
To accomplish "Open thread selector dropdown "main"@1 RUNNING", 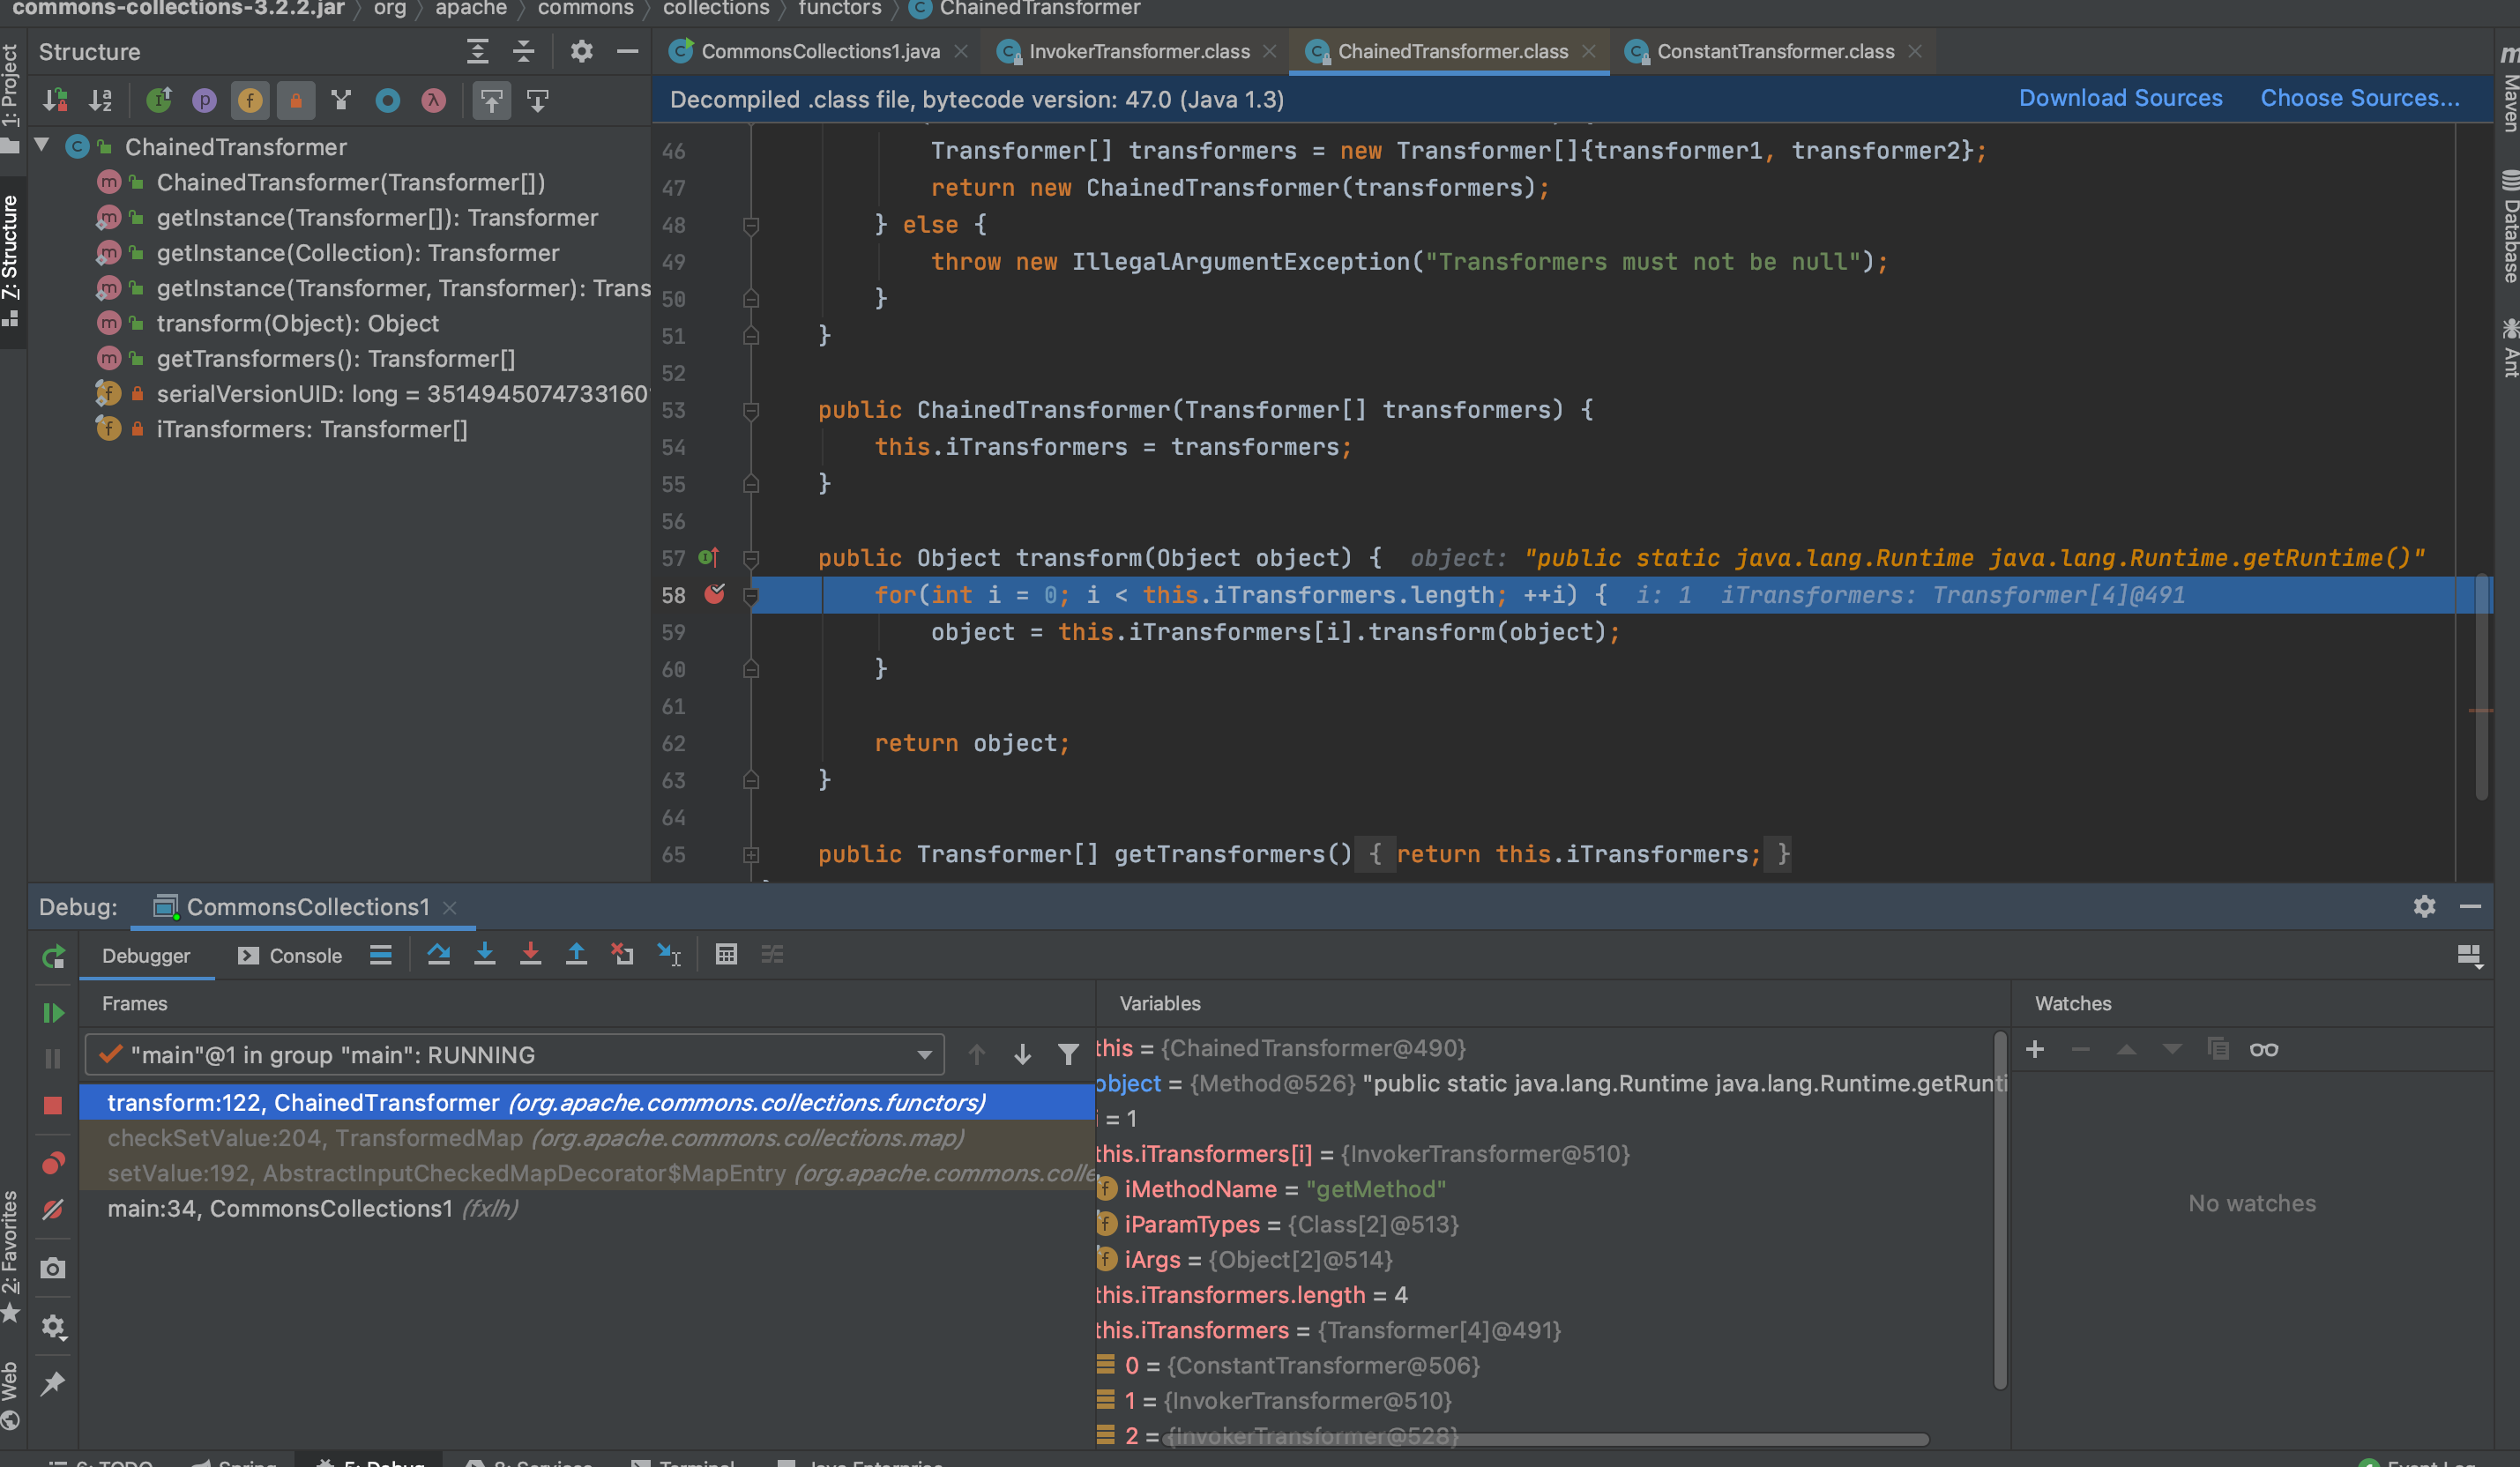I will [x=514, y=1054].
